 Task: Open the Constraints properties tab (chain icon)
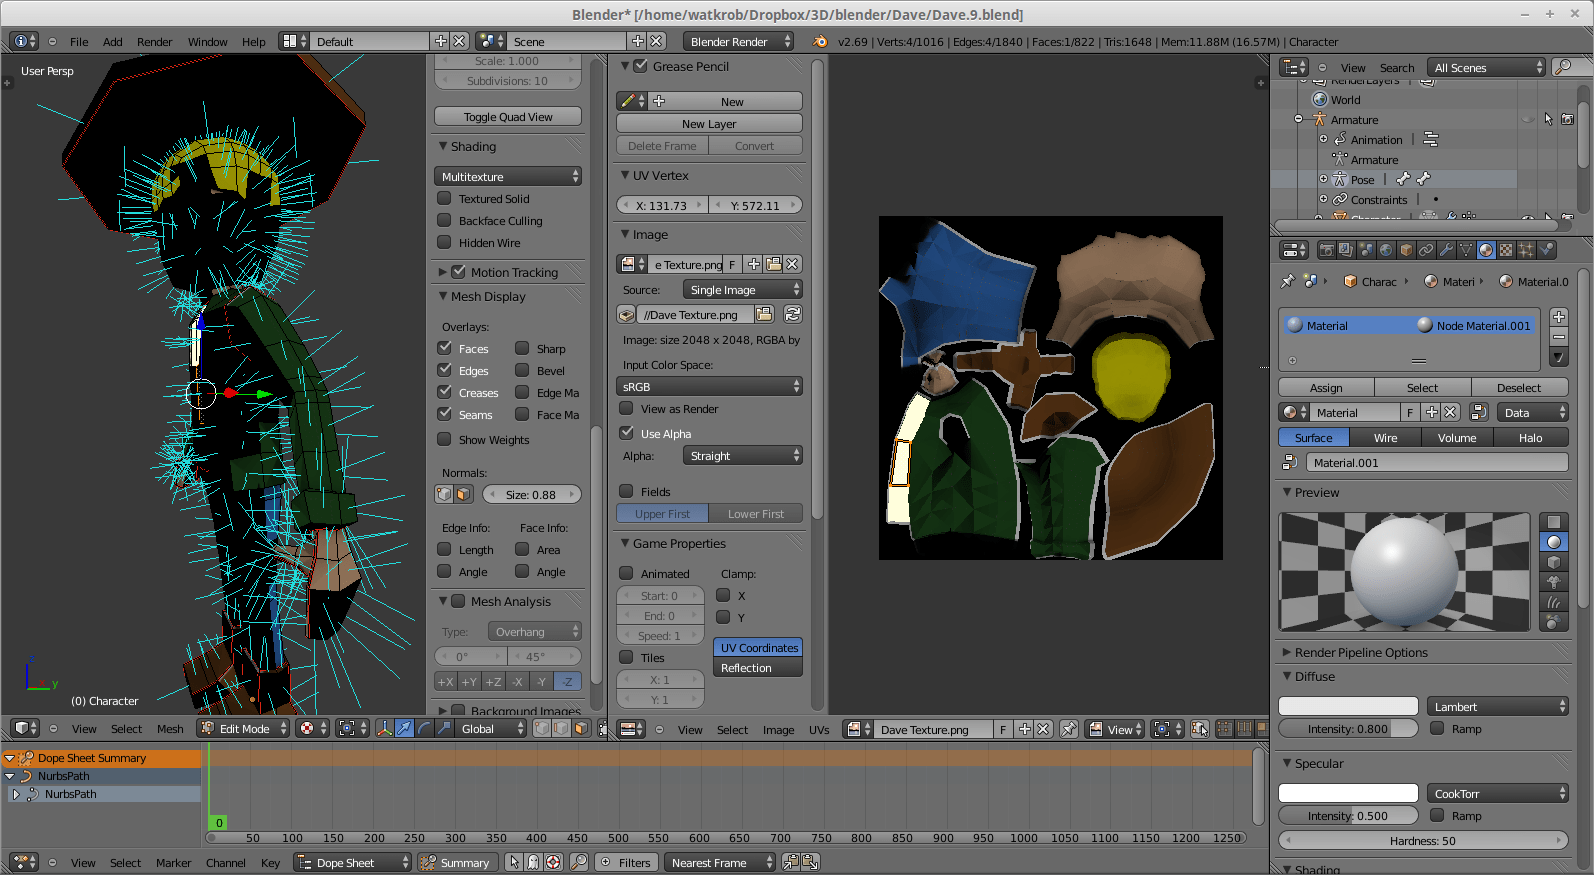[x=1427, y=250]
